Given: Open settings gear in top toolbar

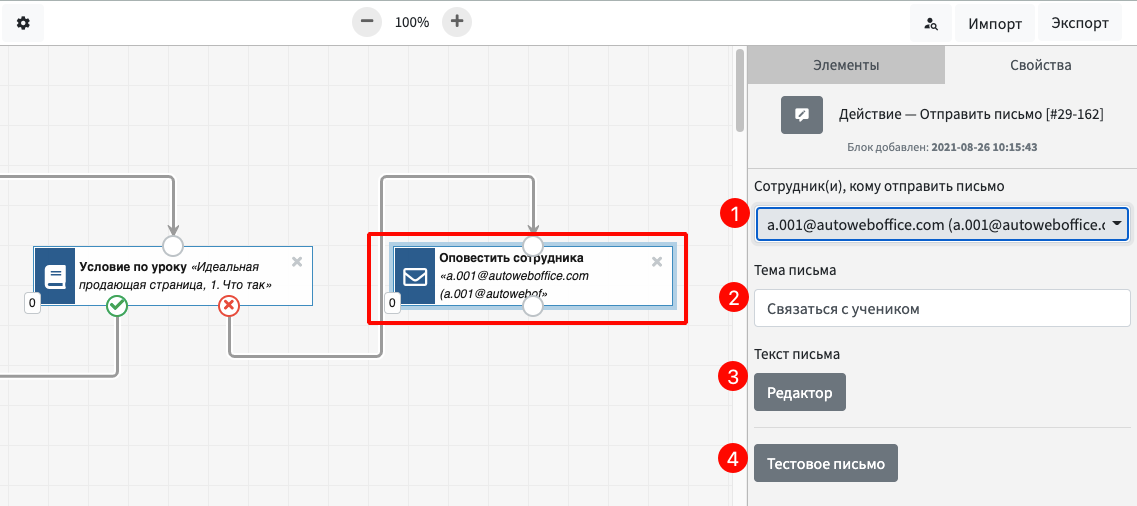Looking at the screenshot, I should (x=23, y=23).
